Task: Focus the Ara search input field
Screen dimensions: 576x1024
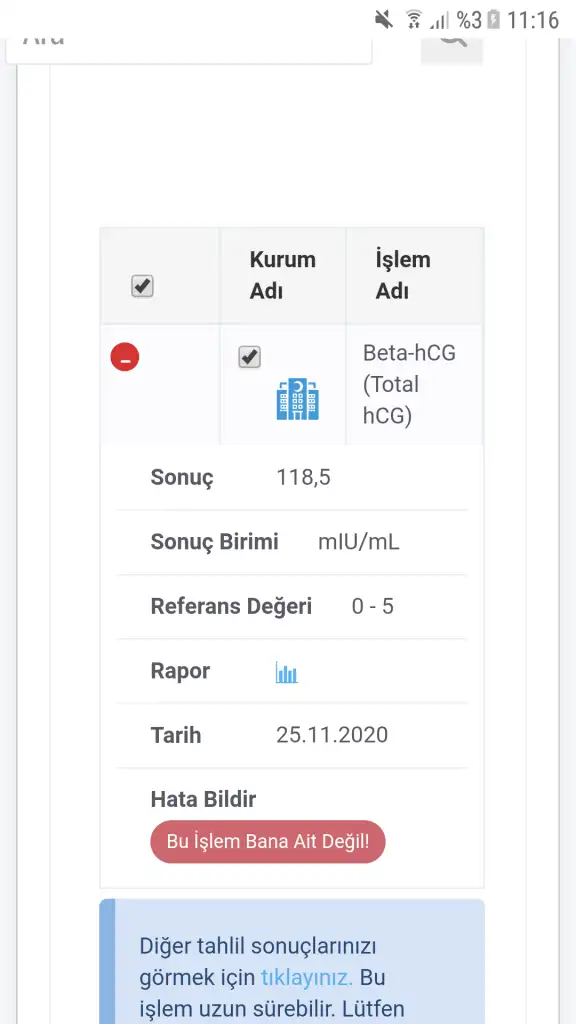Action: pyautogui.click(x=189, y=47)
